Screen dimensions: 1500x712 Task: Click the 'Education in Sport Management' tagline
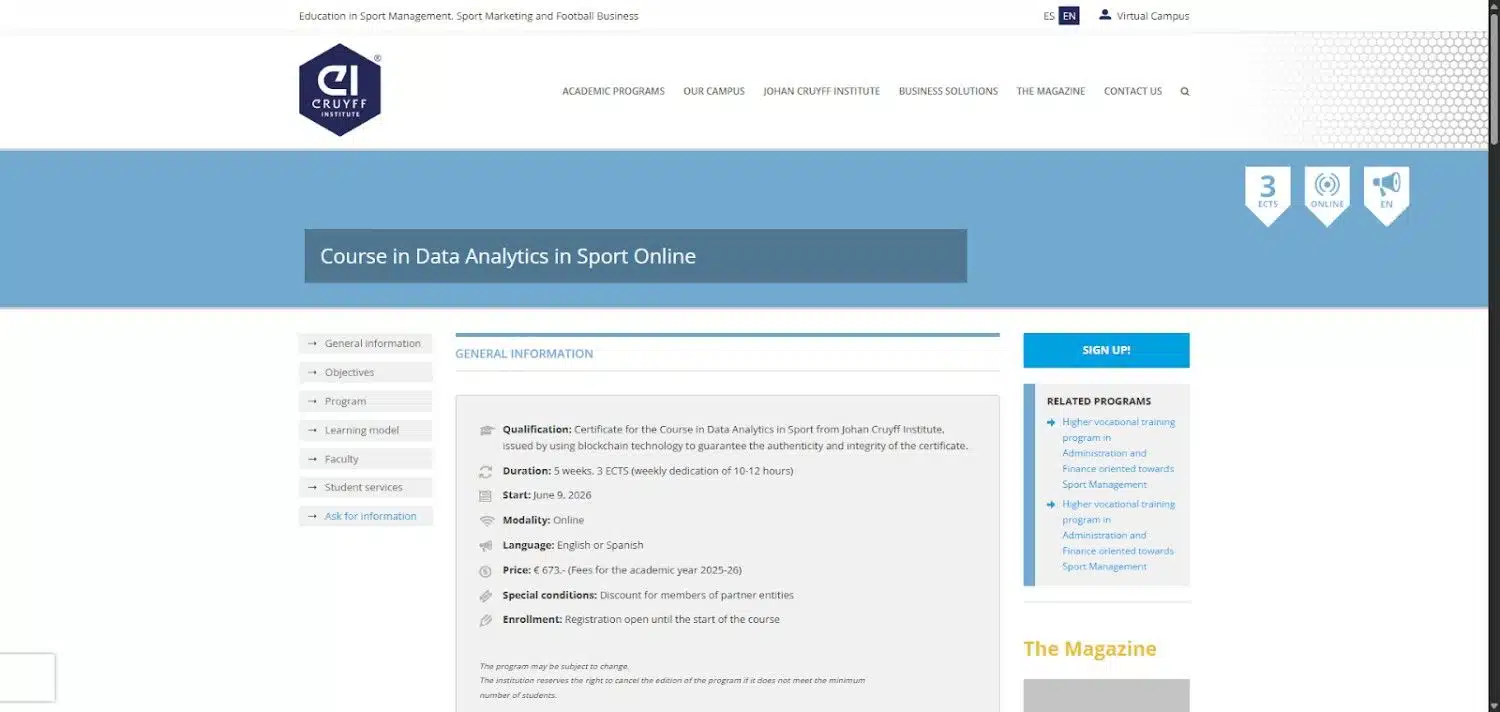click(468, 16)
